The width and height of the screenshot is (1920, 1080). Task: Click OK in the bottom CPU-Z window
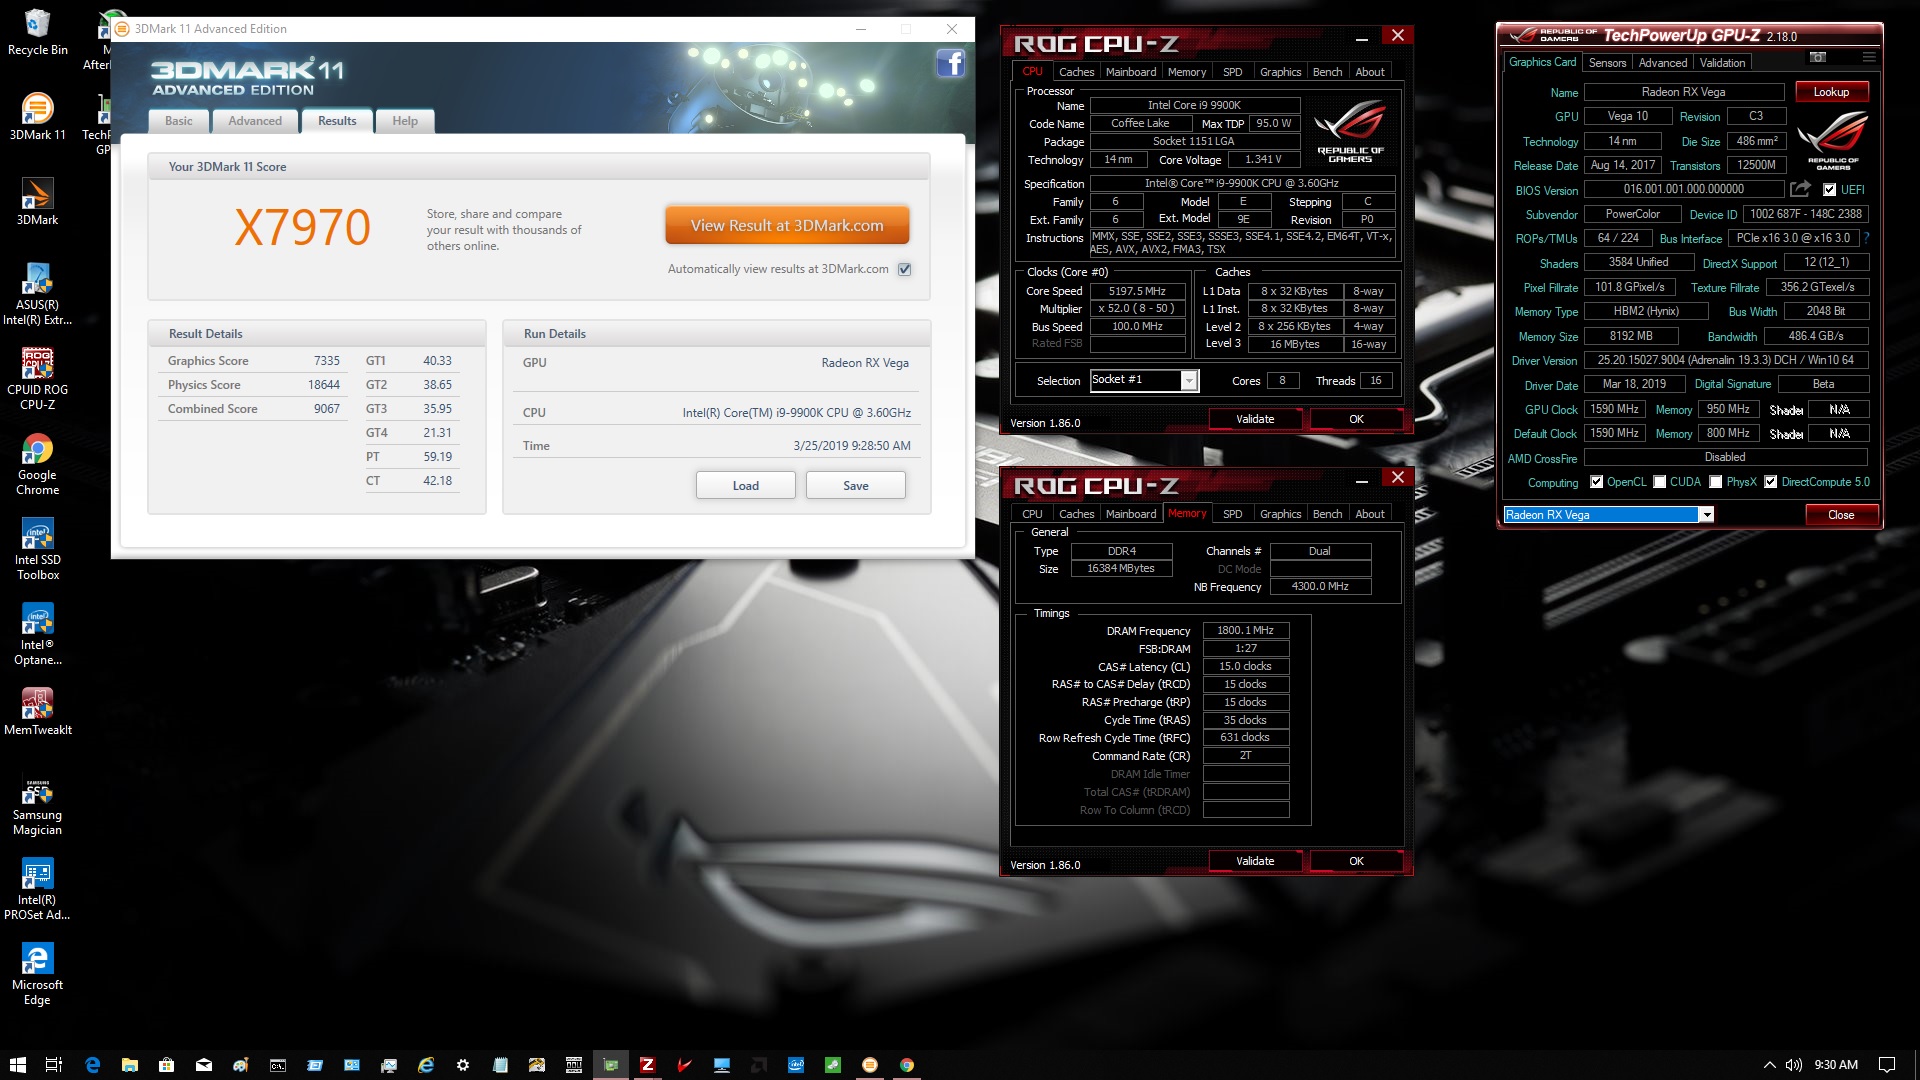pyautogui.click(x=1356, y=861)
